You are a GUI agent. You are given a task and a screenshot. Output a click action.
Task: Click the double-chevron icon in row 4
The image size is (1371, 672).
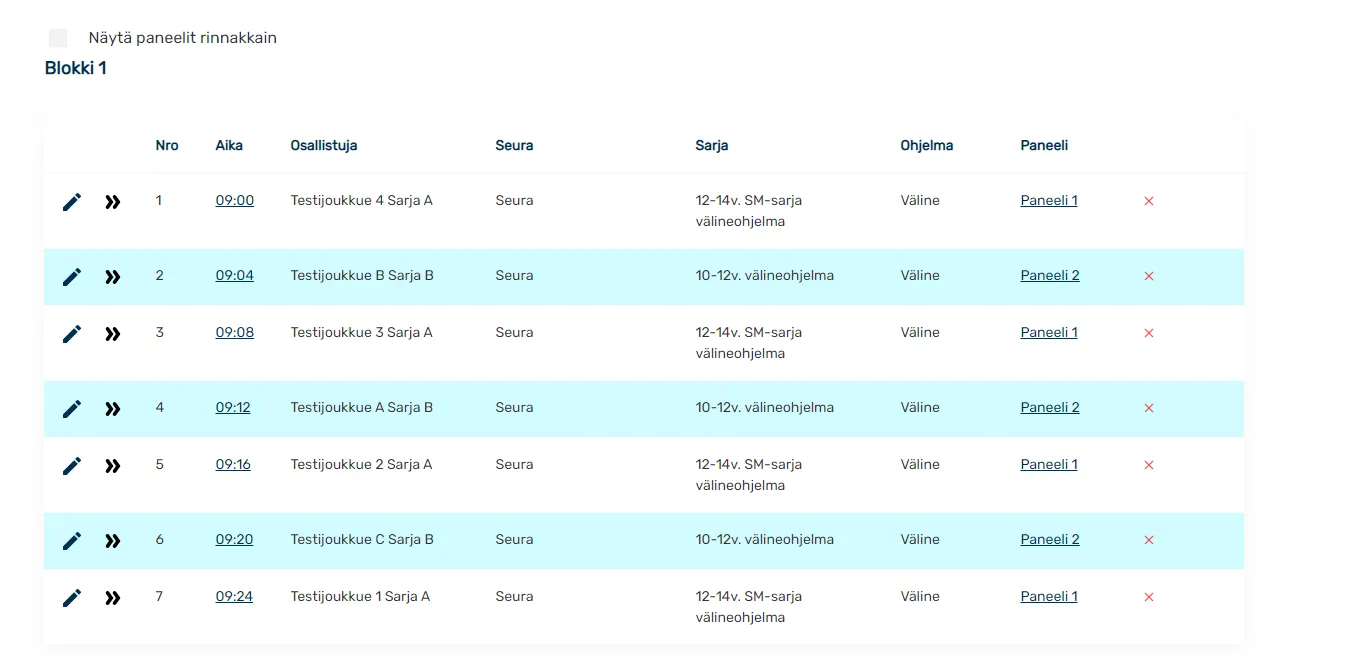(113, 409)
